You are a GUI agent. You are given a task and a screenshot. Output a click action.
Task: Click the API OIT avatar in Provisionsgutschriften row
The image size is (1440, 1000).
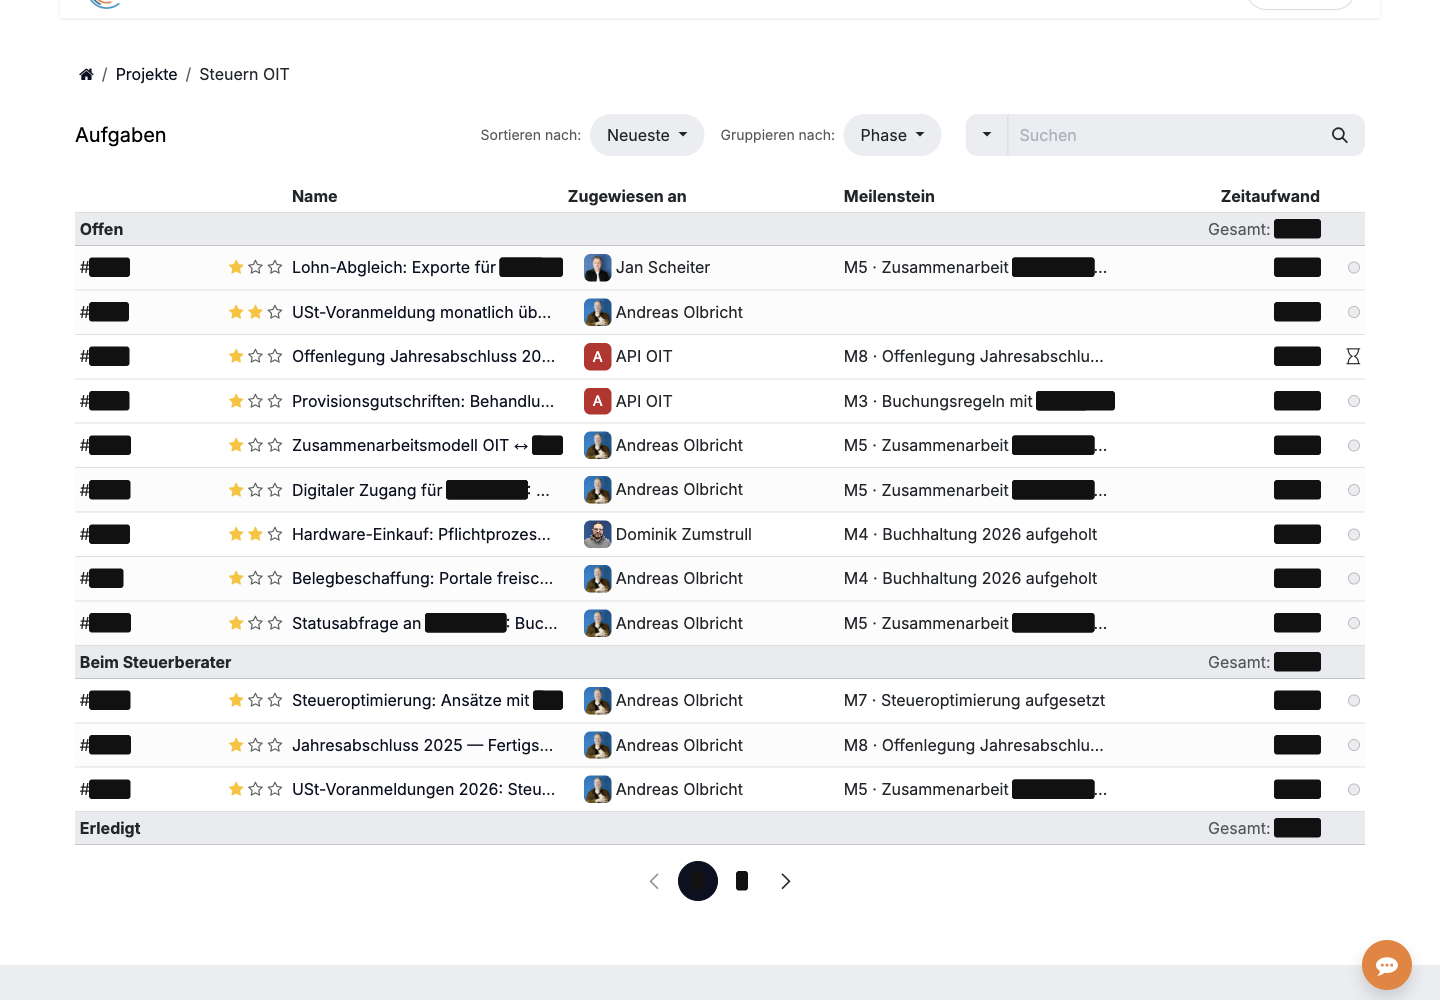point(598,401)
